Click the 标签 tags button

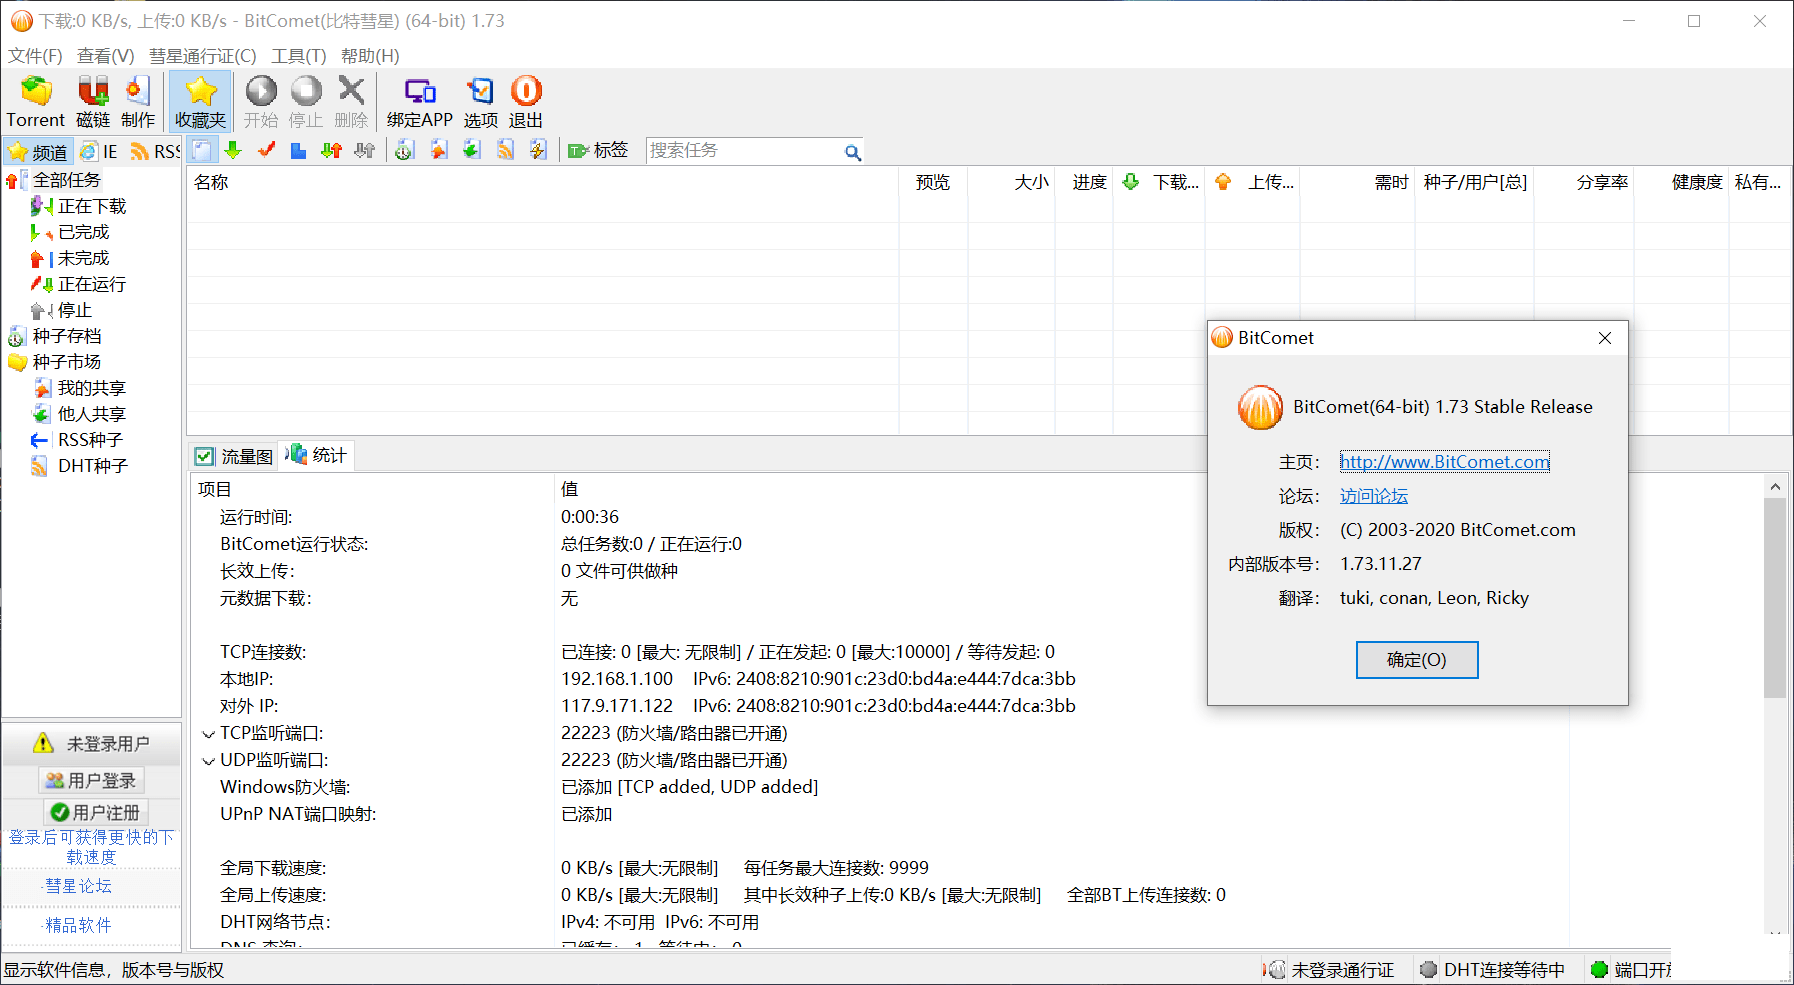[598, 151]
